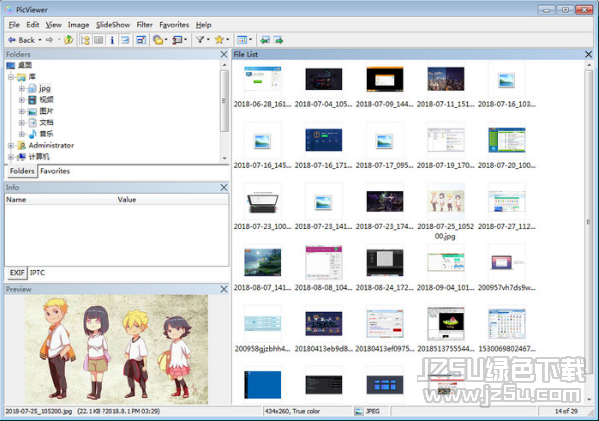Image resolution: width=599 pixels, height=421 pixels.
Task: Open the view mode dropdown arrow
Action: [250, 40]
